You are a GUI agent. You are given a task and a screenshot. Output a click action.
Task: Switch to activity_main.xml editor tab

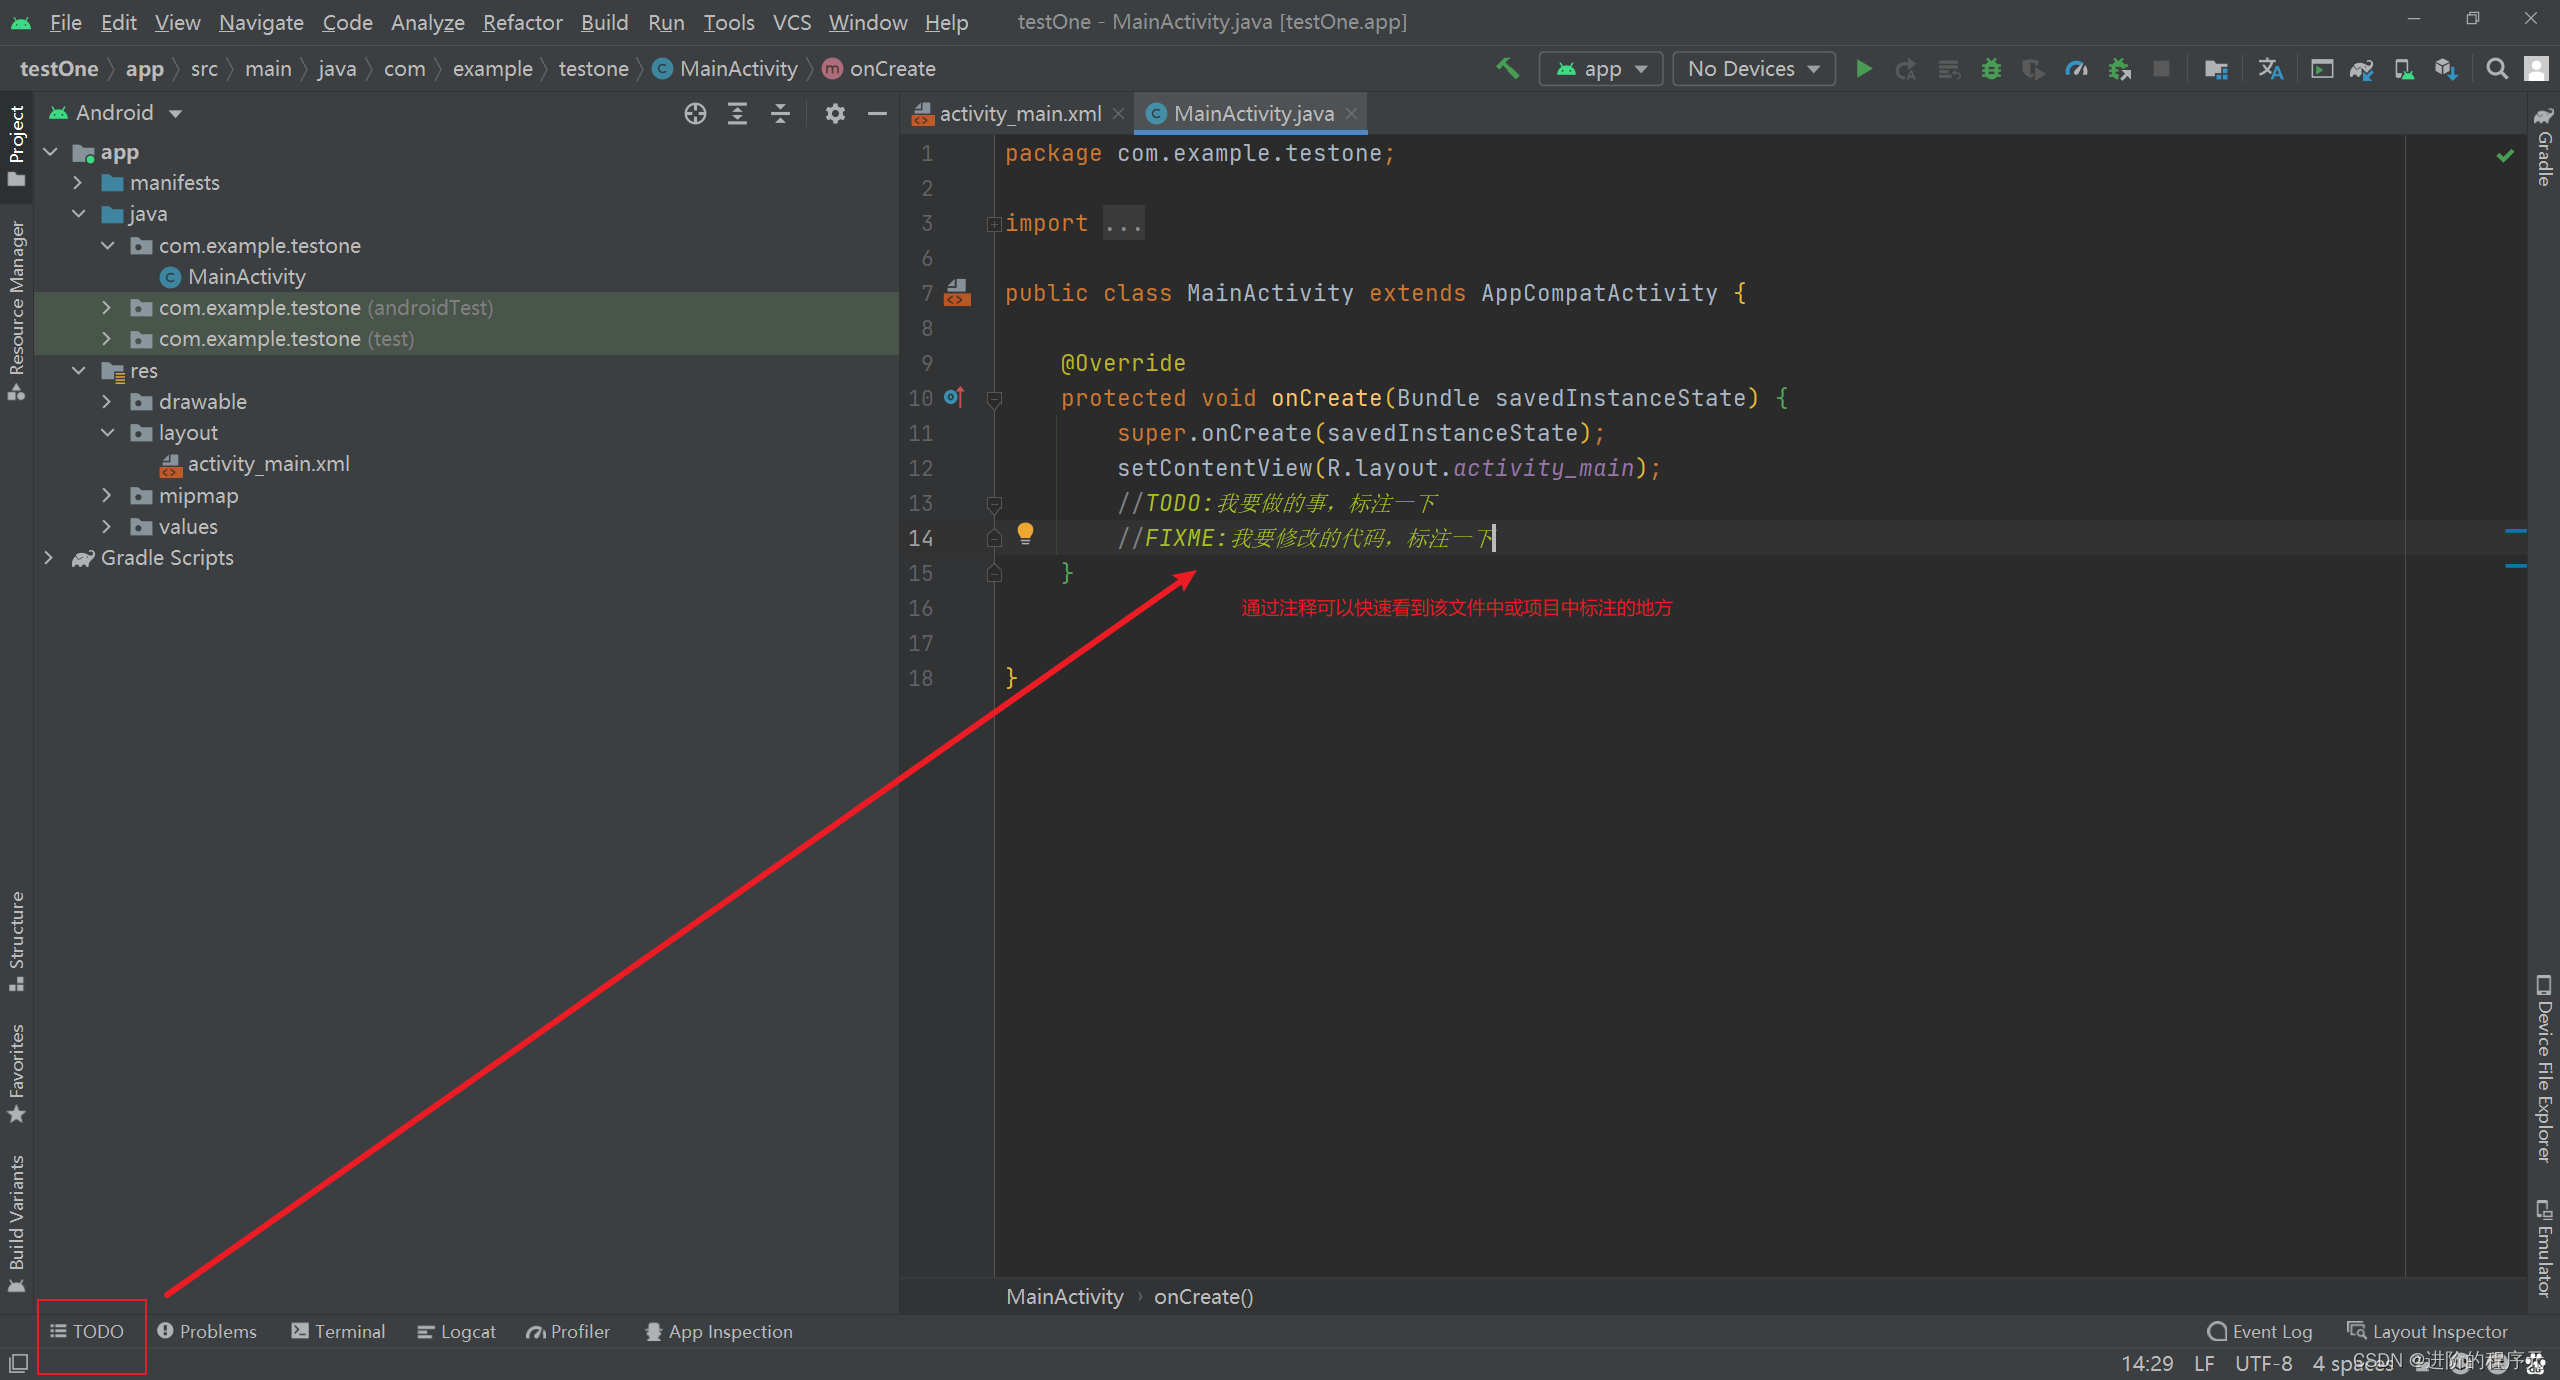[x=1018, y=114]
